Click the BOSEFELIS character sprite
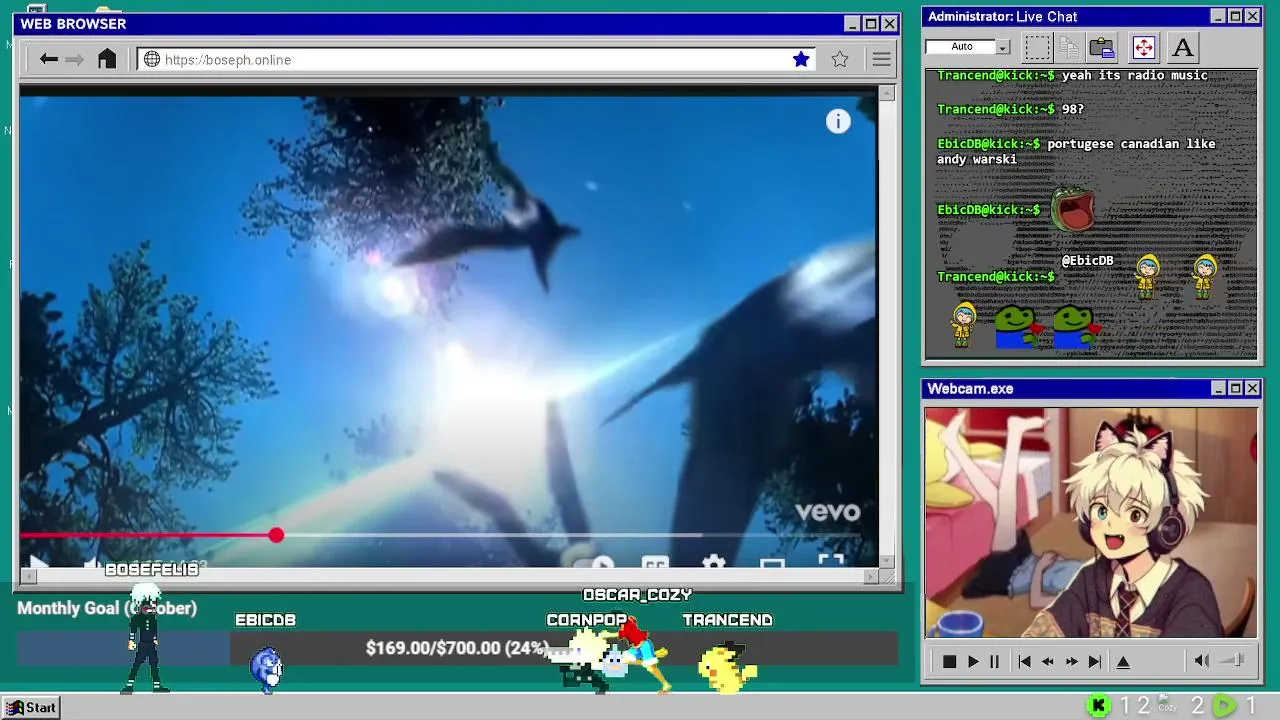1280x720 pixels. point(146,638)
